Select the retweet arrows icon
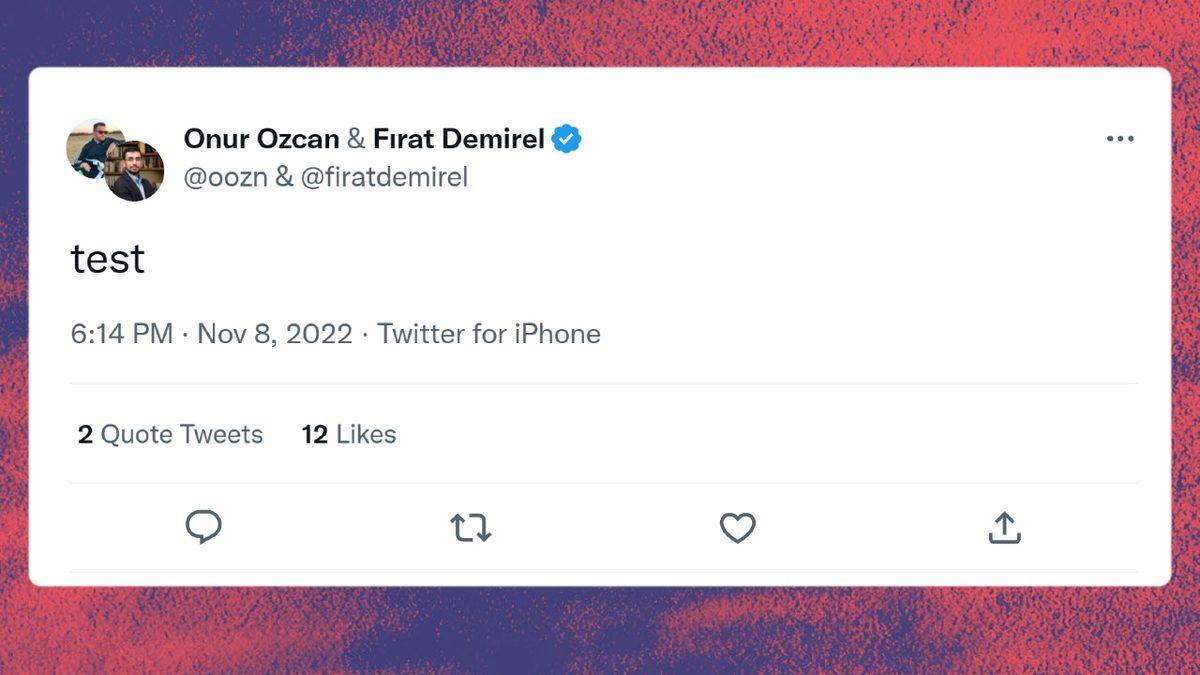 point(471,527)
